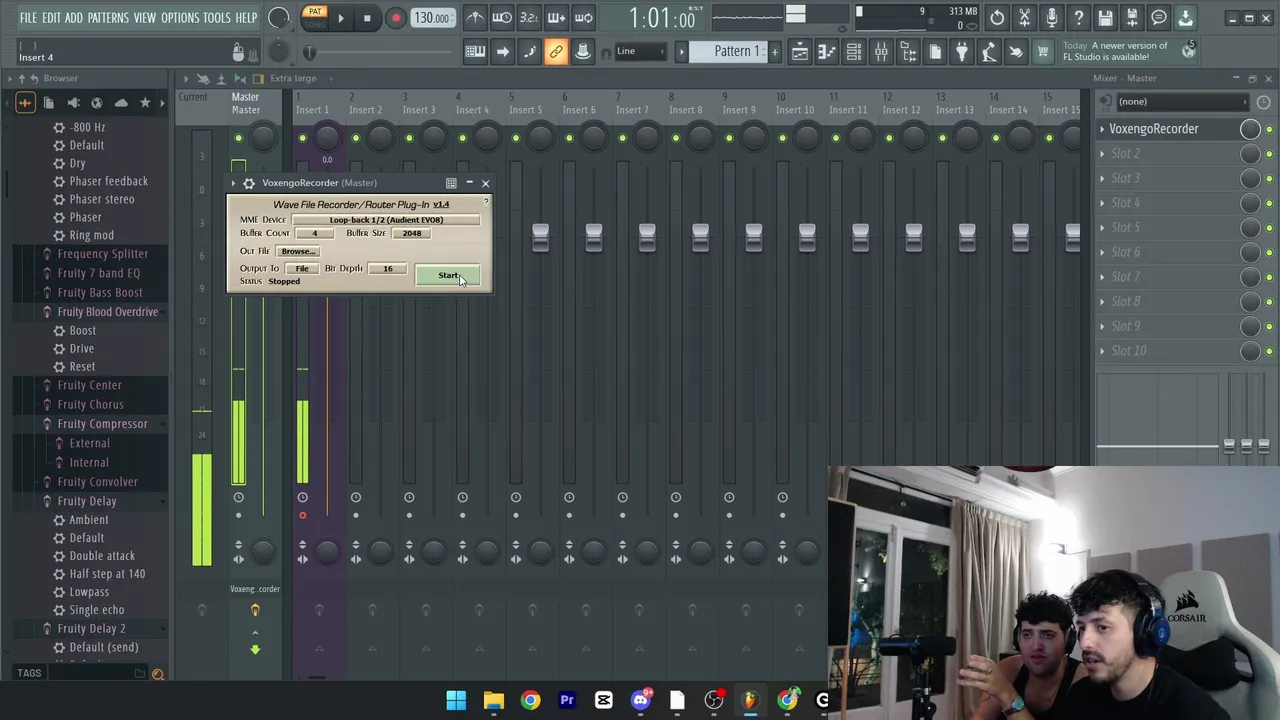1280x720 pixels.
Task: Select the Phaser feedback preset
Action: (x=108, y=181)
